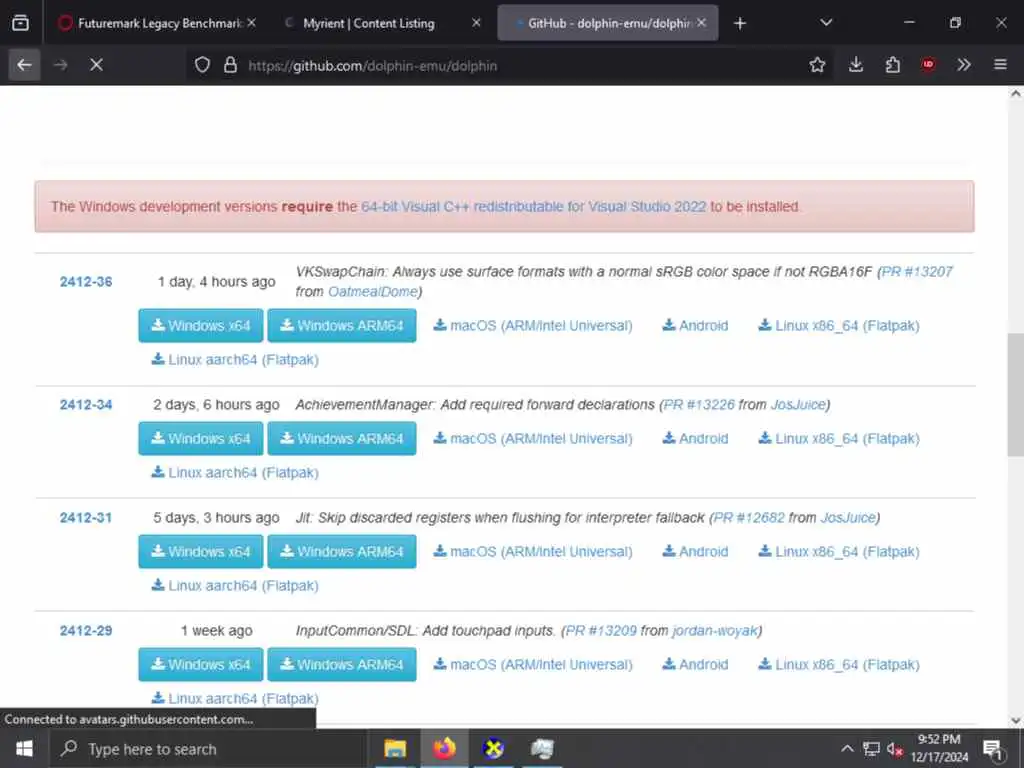1024x768 pixels.
Task: Open PR #13226 link
Action: point(699,404)
